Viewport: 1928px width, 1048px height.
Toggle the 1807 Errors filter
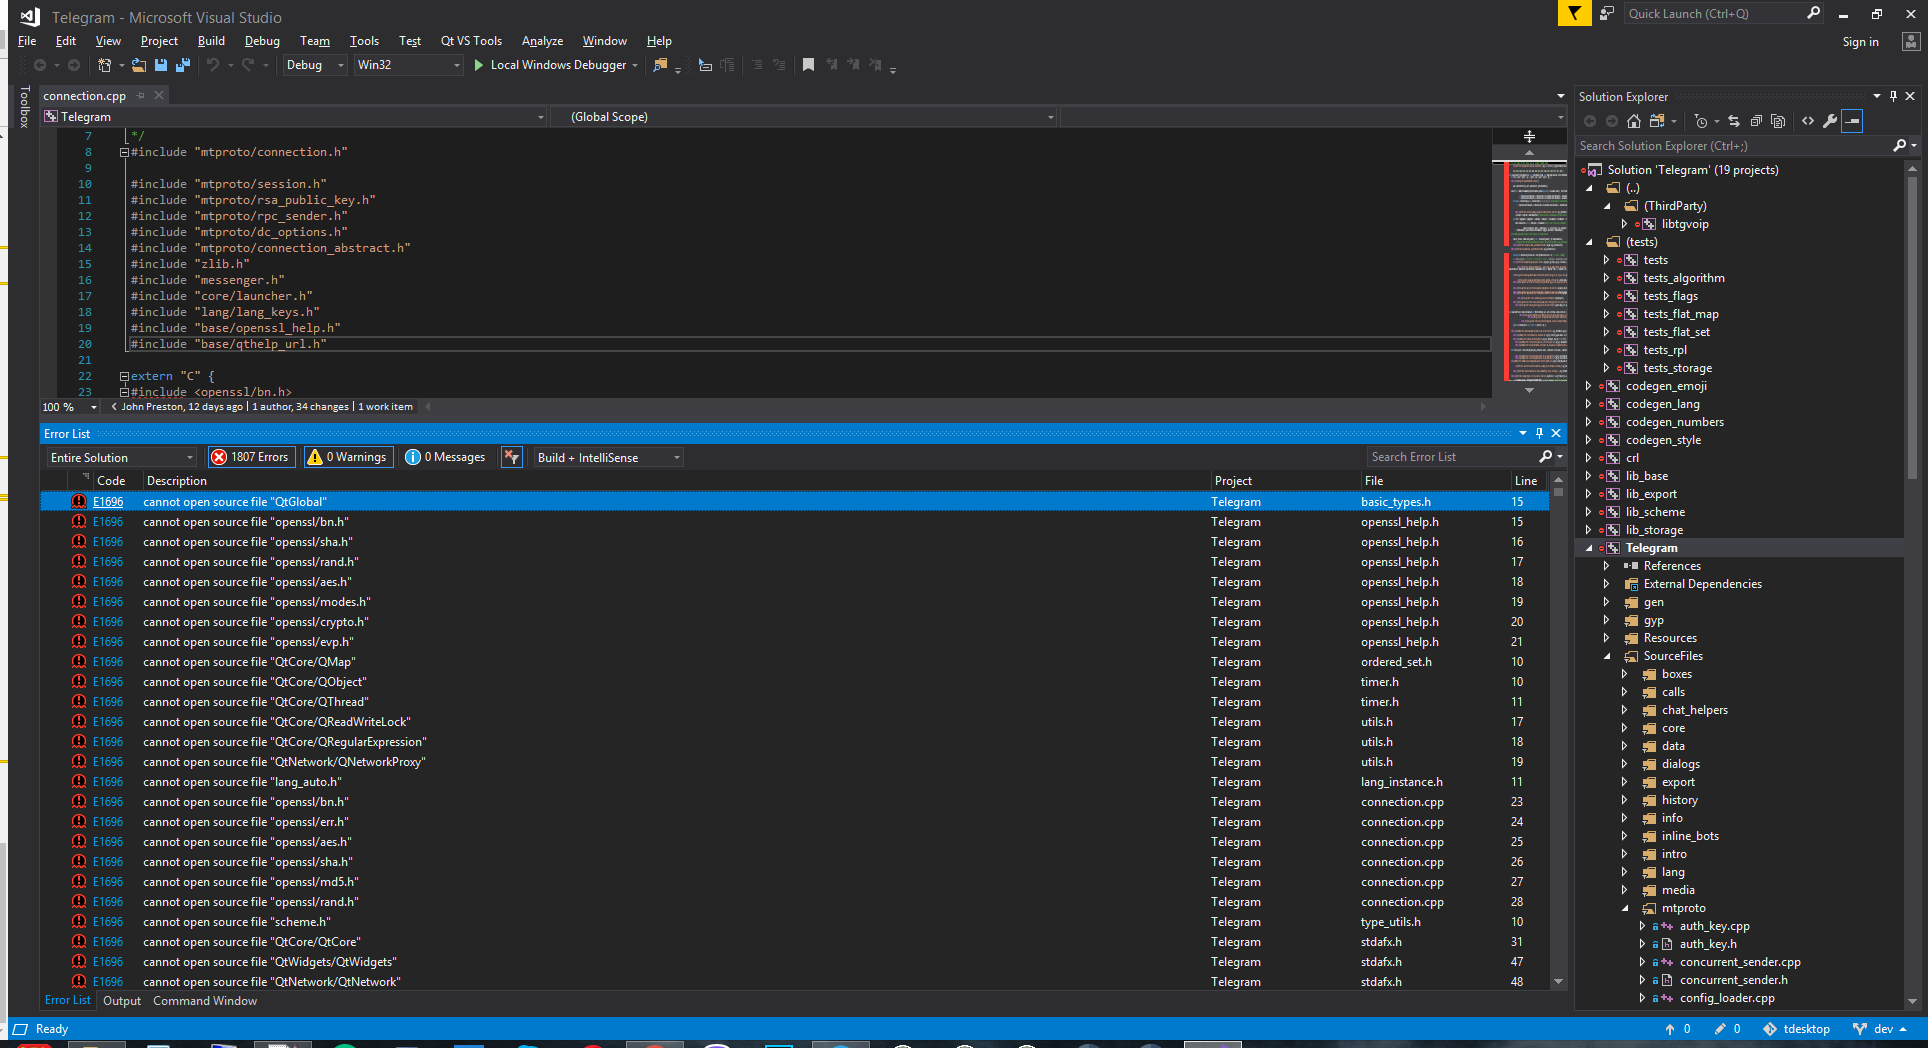[251, 457]
